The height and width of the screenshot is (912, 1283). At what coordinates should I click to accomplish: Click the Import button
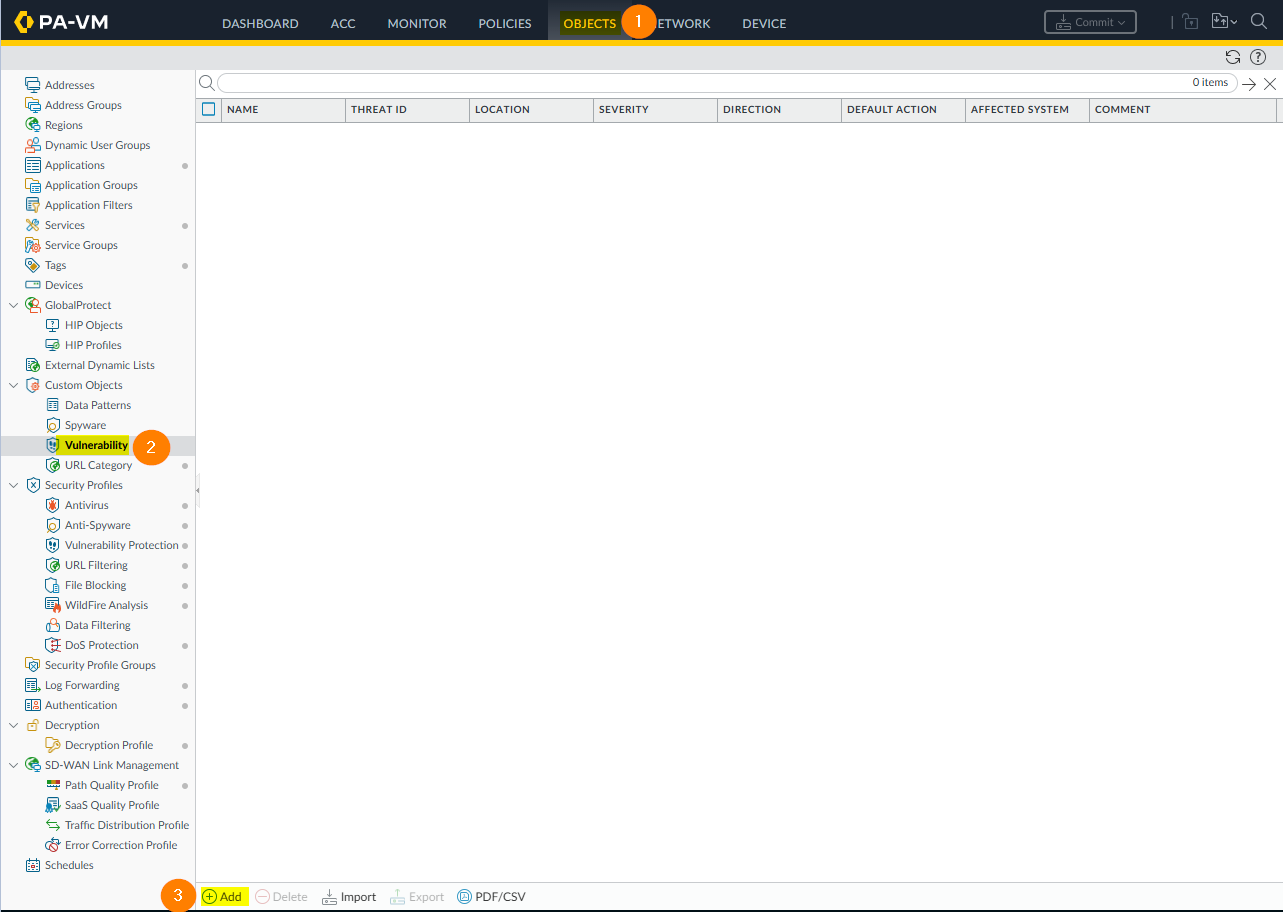point(349,897)
